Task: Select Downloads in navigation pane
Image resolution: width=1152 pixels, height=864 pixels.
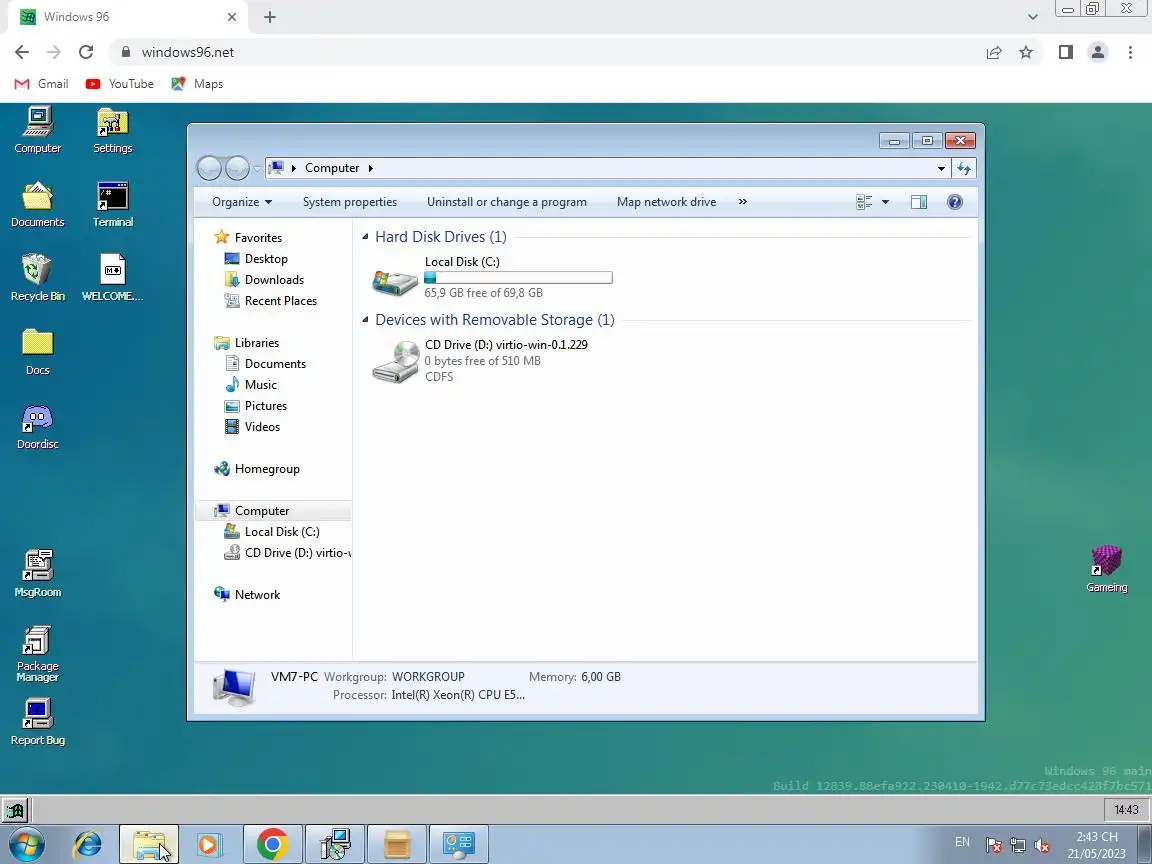Action: point(263,280)
